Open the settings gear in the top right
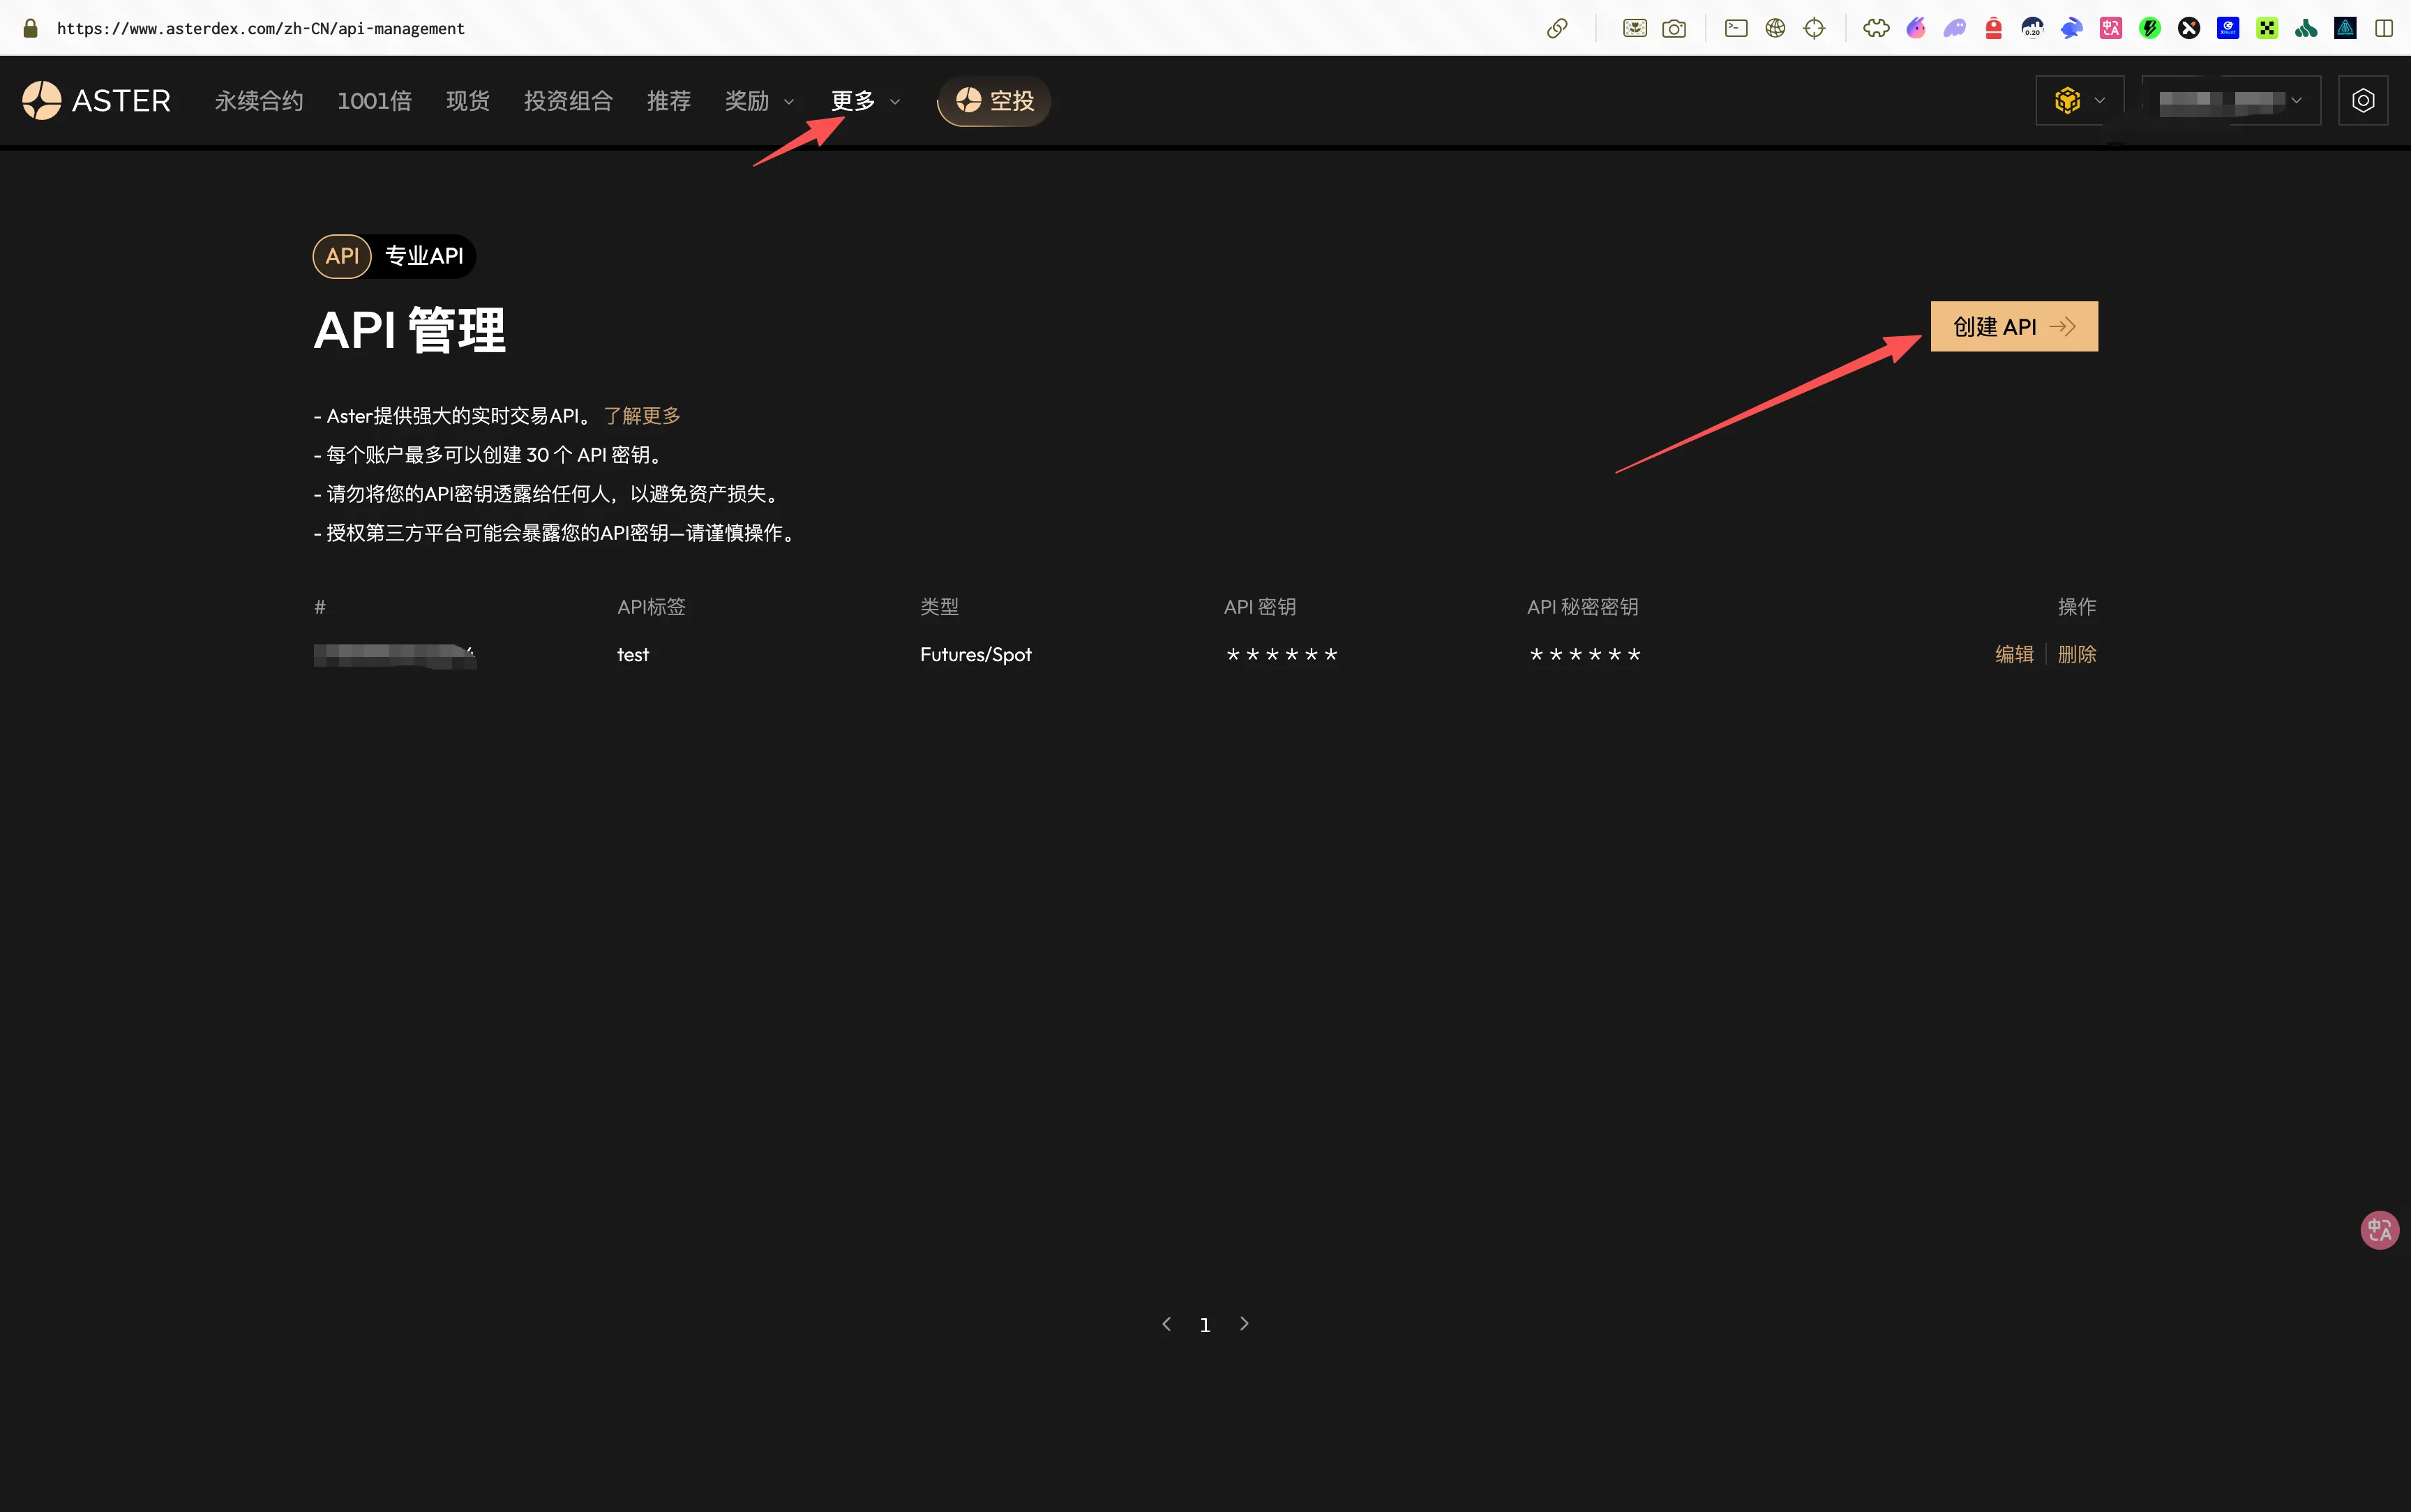Viewport: 2411px width, 1512px height. pyautogui.click(x=2362, y=100)
